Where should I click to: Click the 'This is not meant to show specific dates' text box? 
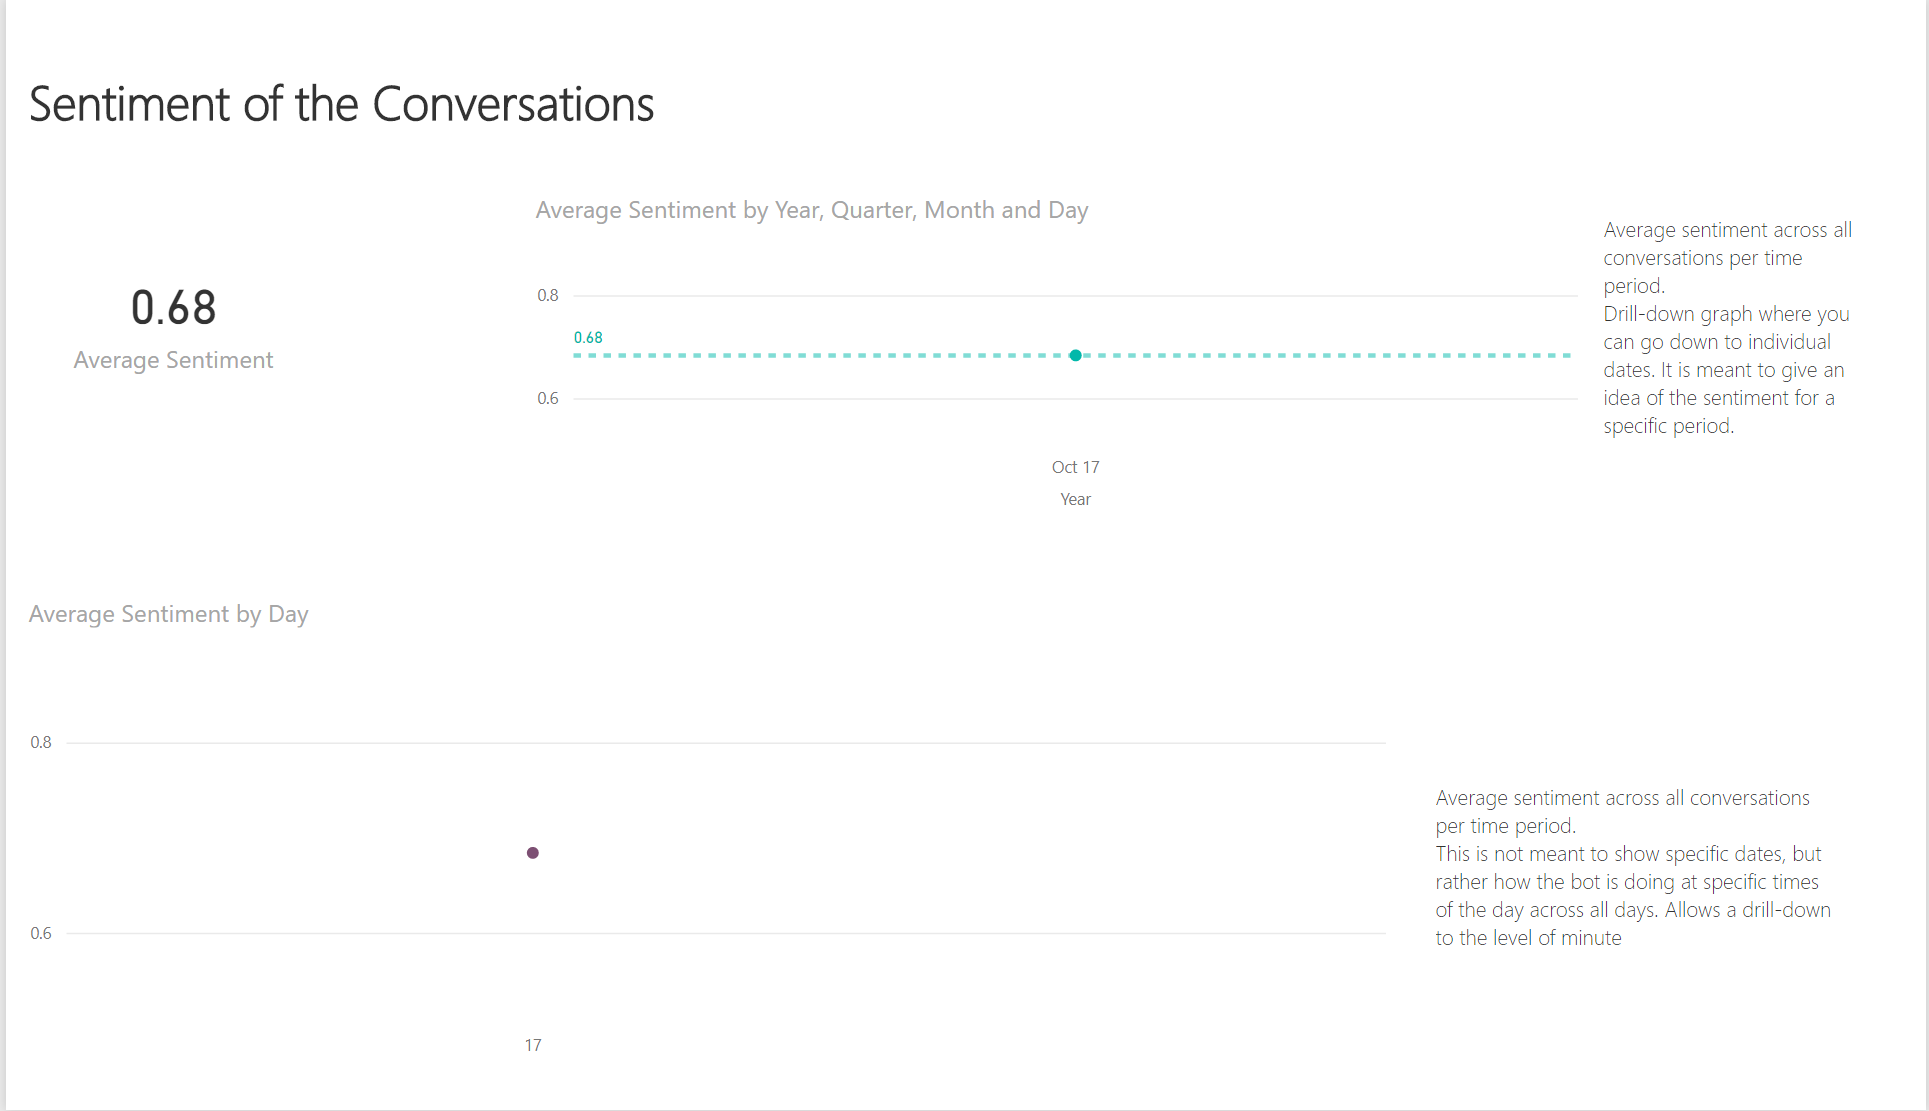tap(1633, 868)
